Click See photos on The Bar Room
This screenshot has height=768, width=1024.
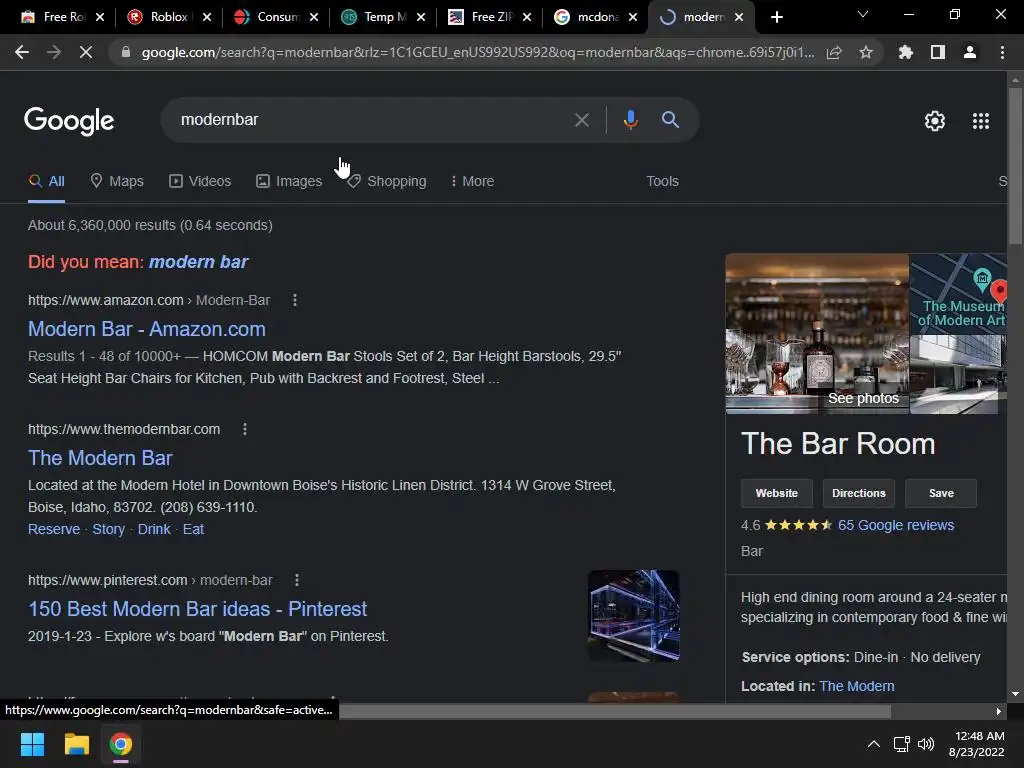863,398
